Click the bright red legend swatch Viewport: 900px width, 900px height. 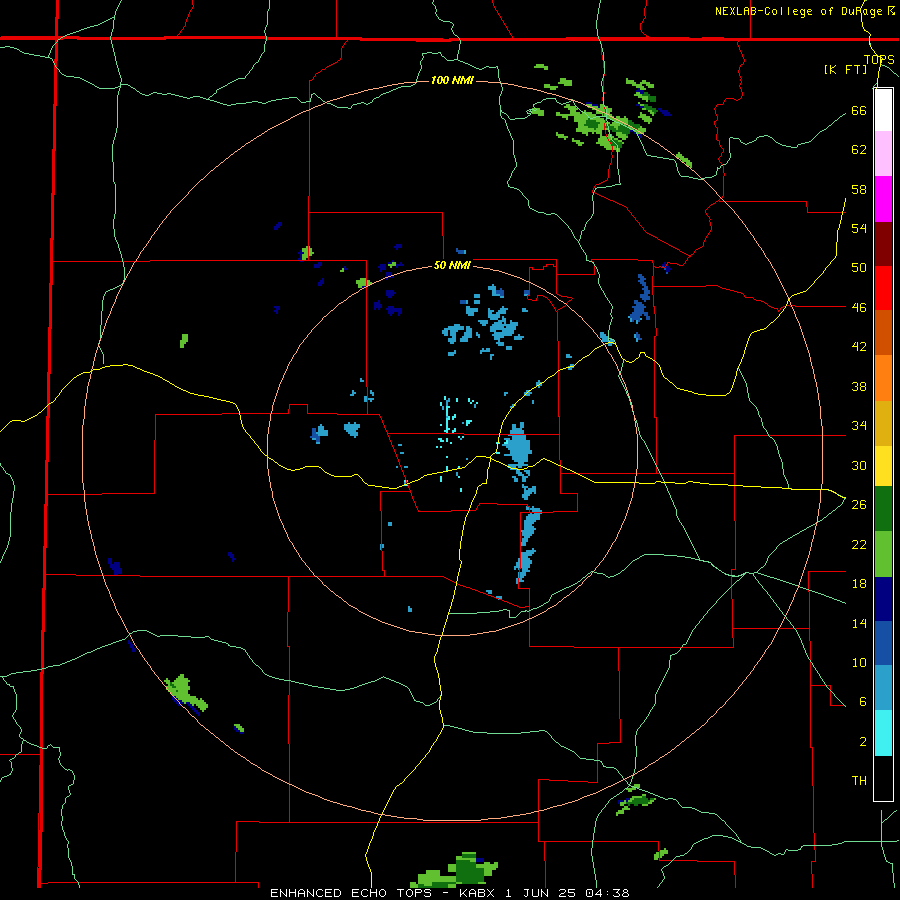[883, 288]
